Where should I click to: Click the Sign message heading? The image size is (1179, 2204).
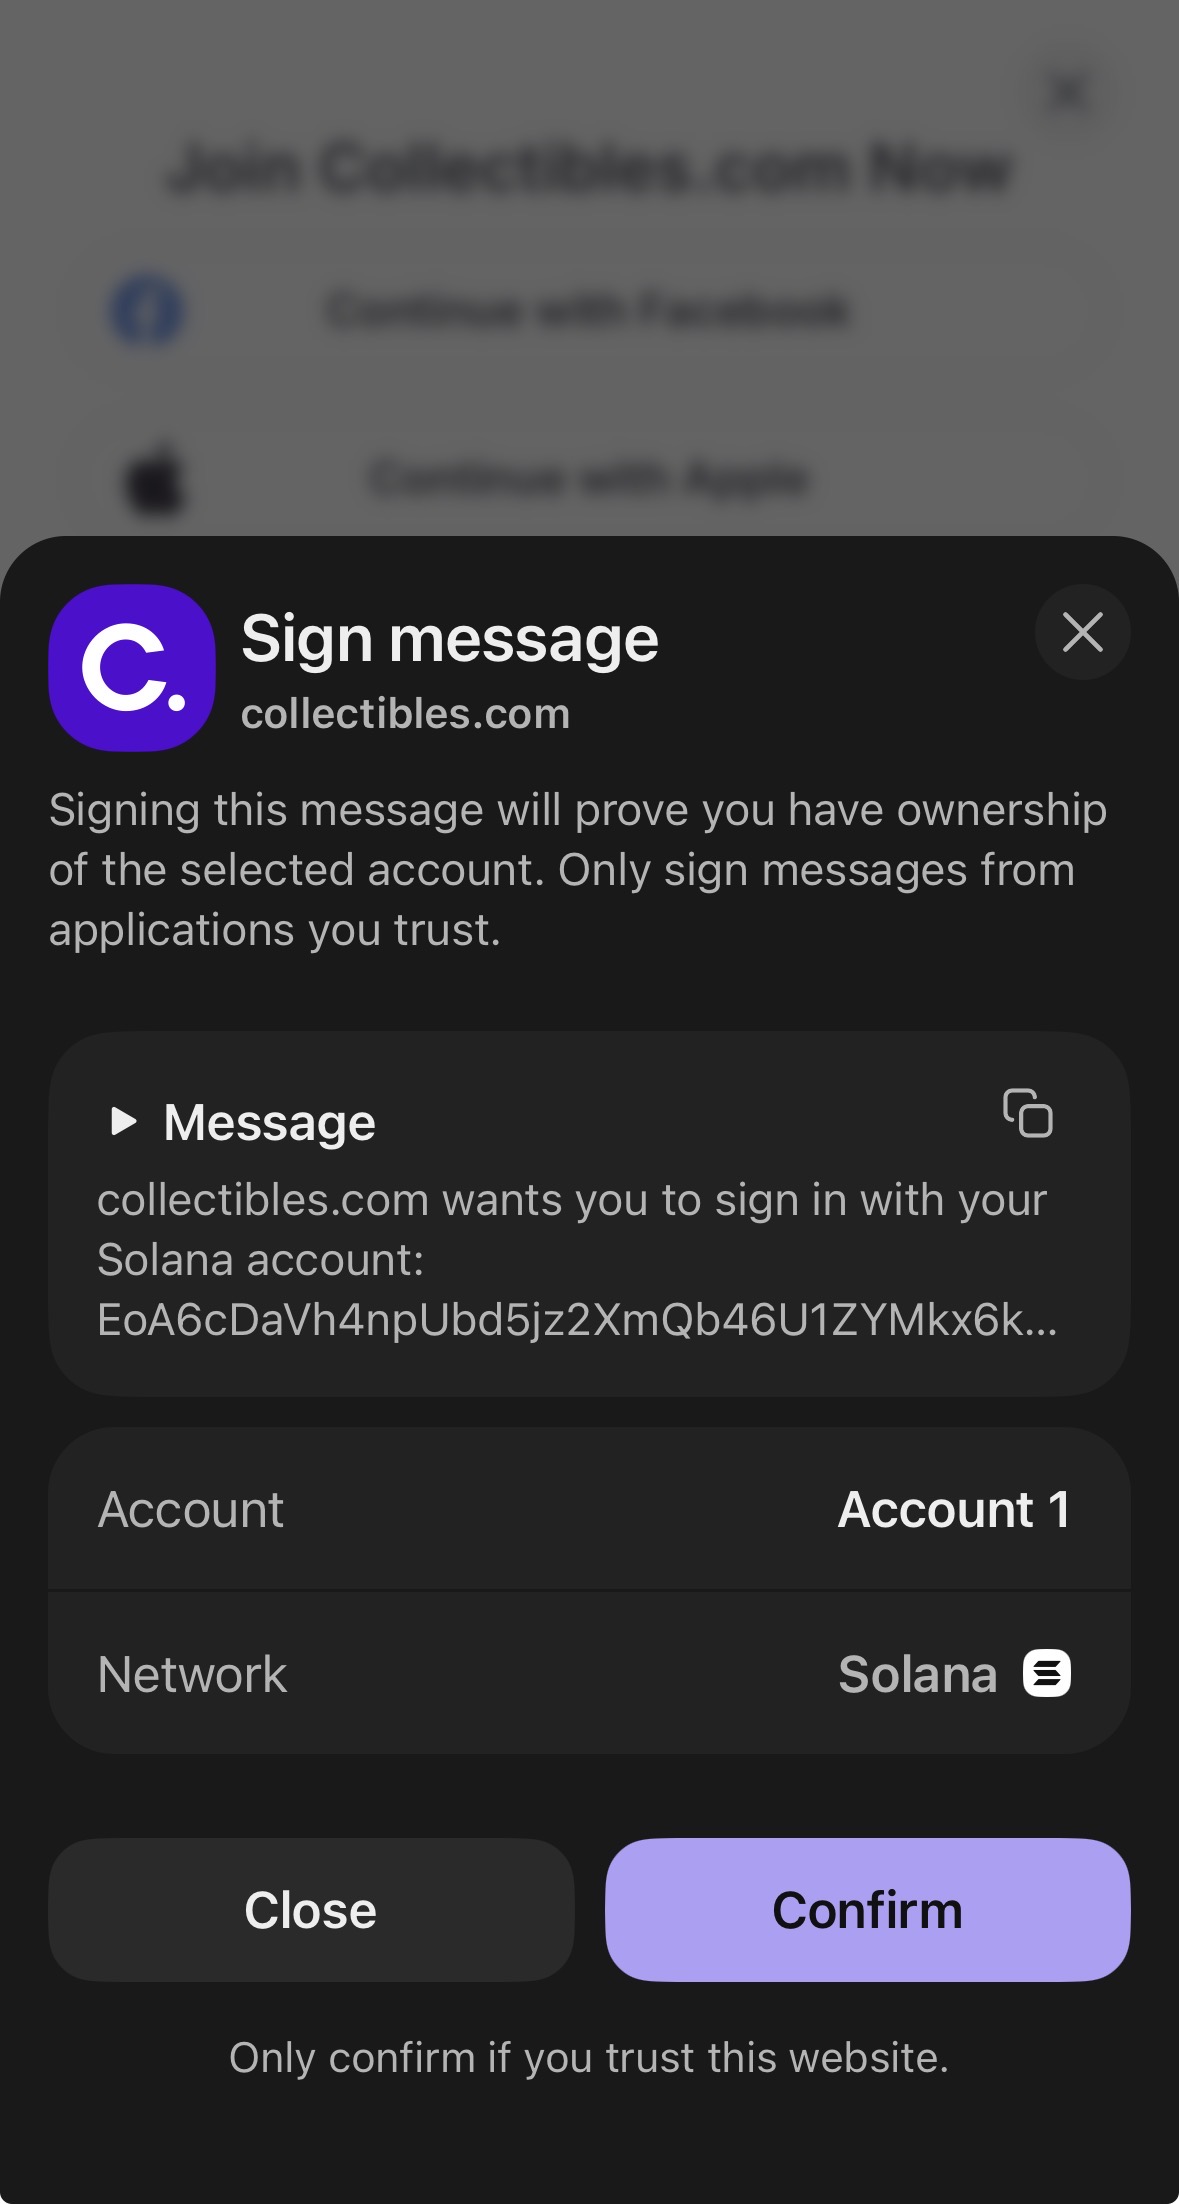[x=450, y=639]
